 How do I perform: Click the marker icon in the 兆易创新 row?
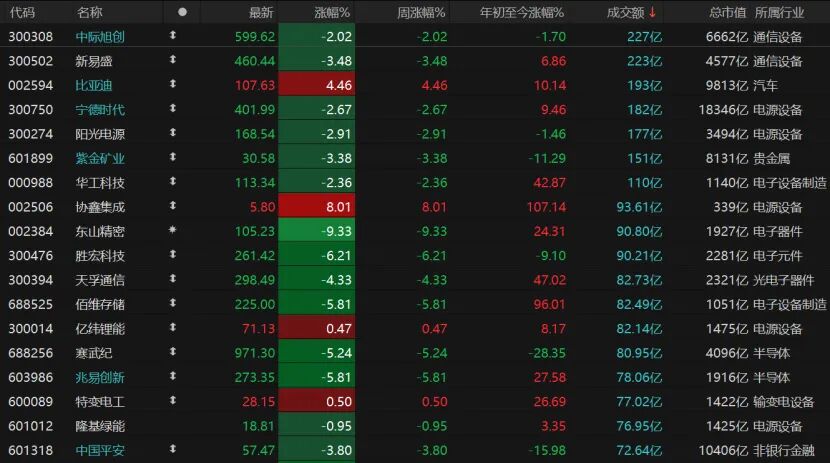(x=173, y=376)
